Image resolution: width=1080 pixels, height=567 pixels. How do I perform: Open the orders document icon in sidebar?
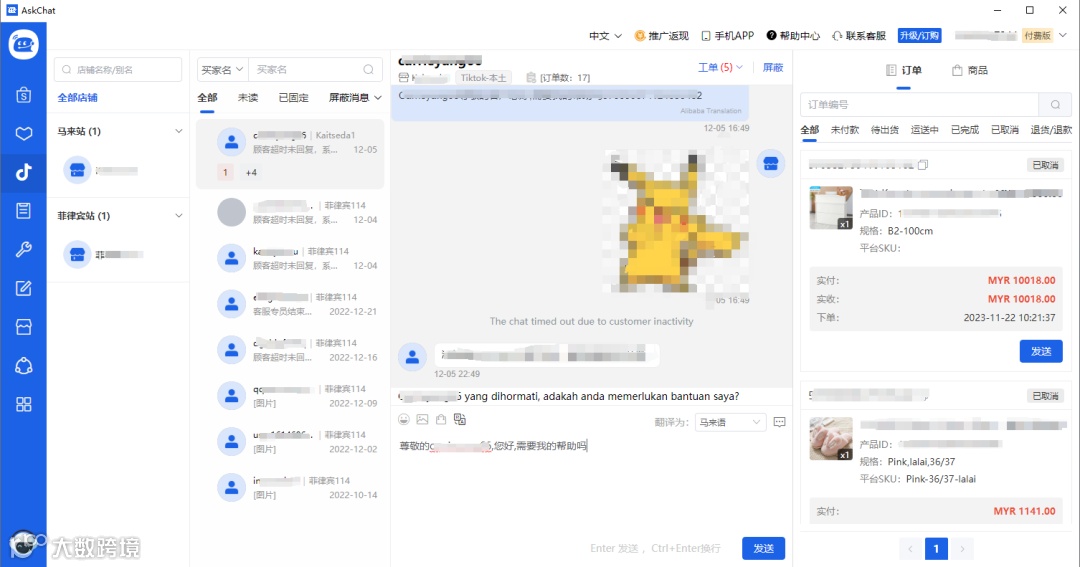point(23,210)
